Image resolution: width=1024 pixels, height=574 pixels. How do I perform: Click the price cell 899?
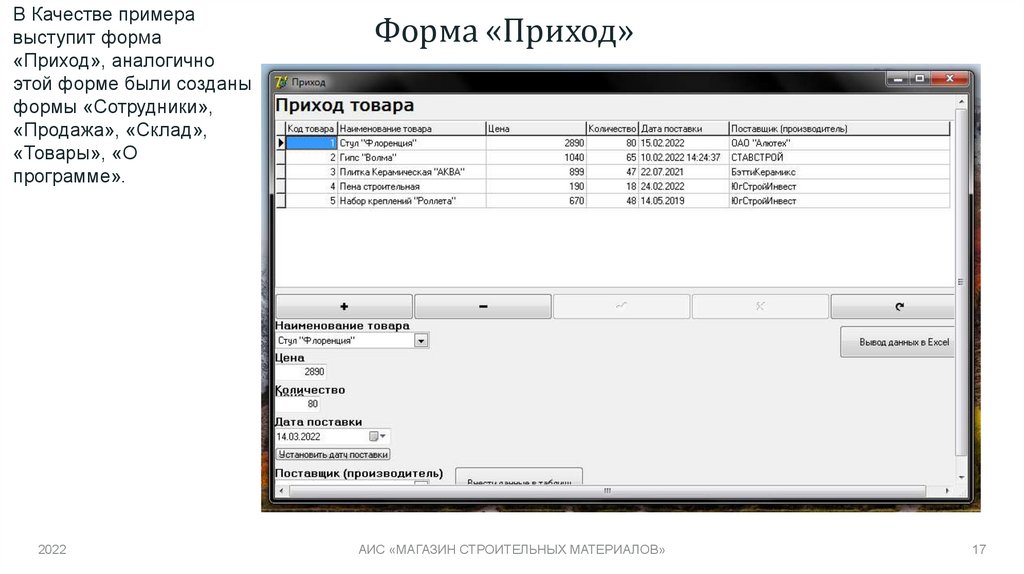536,172
